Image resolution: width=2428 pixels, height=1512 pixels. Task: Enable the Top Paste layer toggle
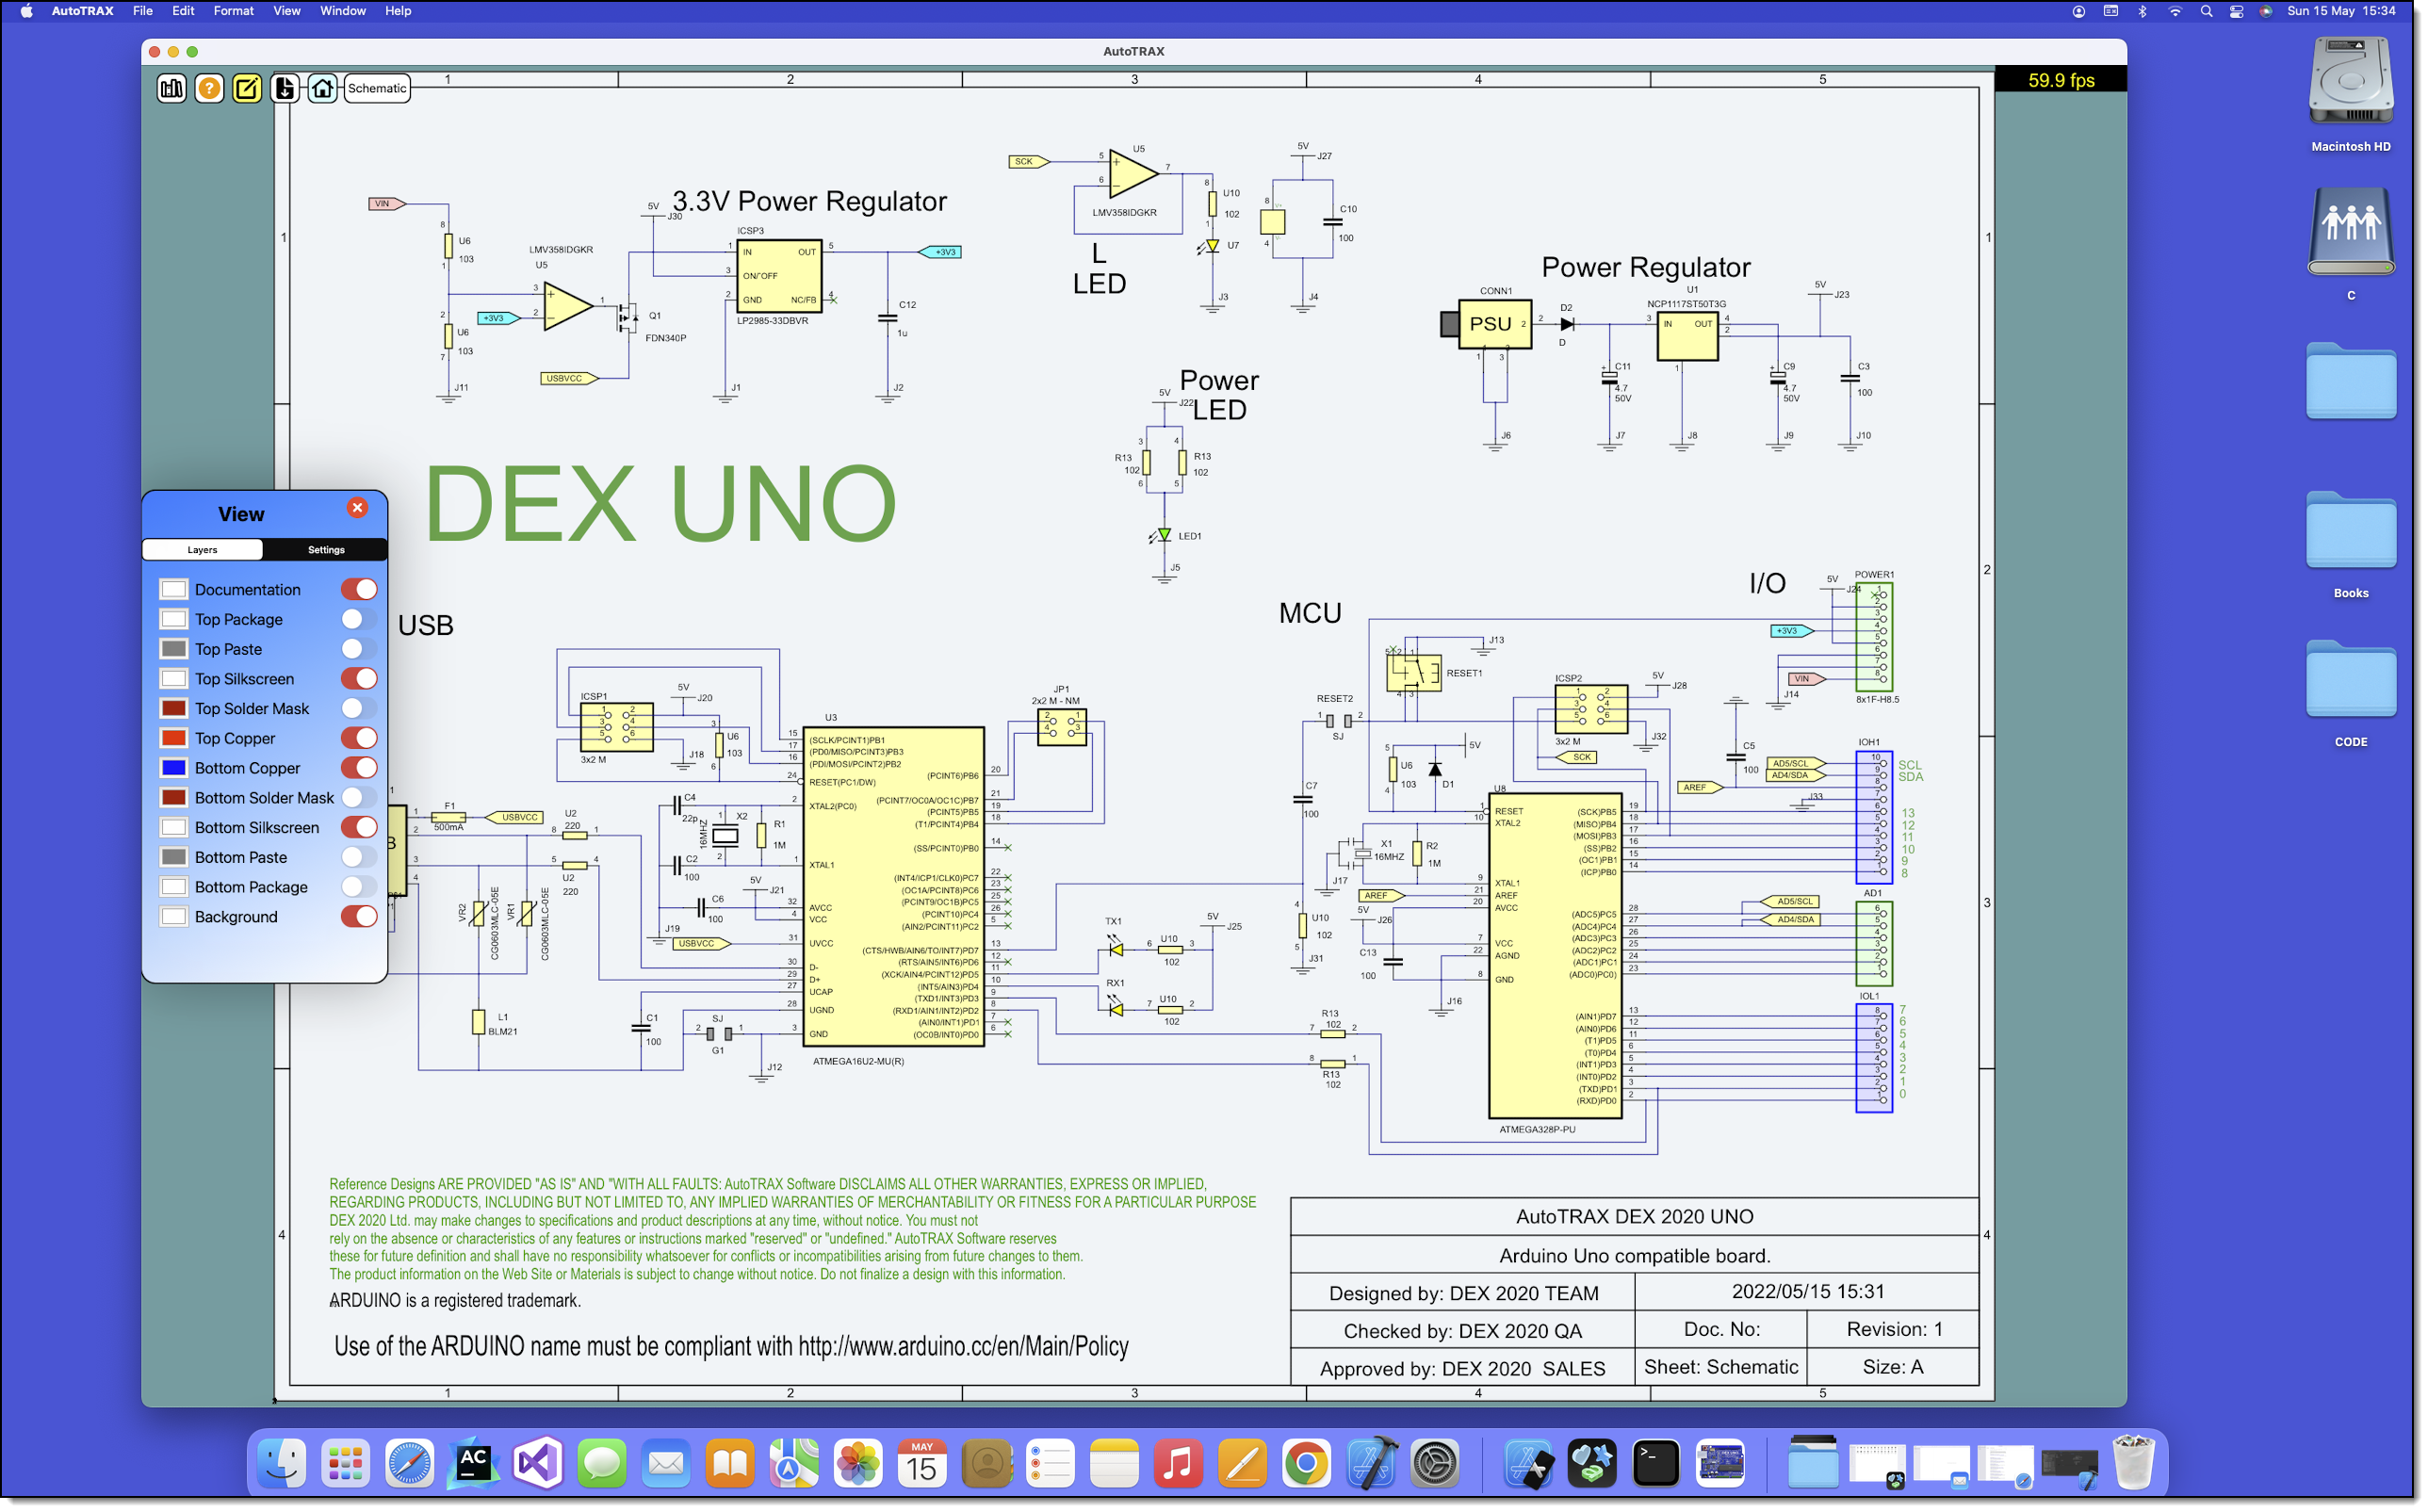tap(359, 650)
